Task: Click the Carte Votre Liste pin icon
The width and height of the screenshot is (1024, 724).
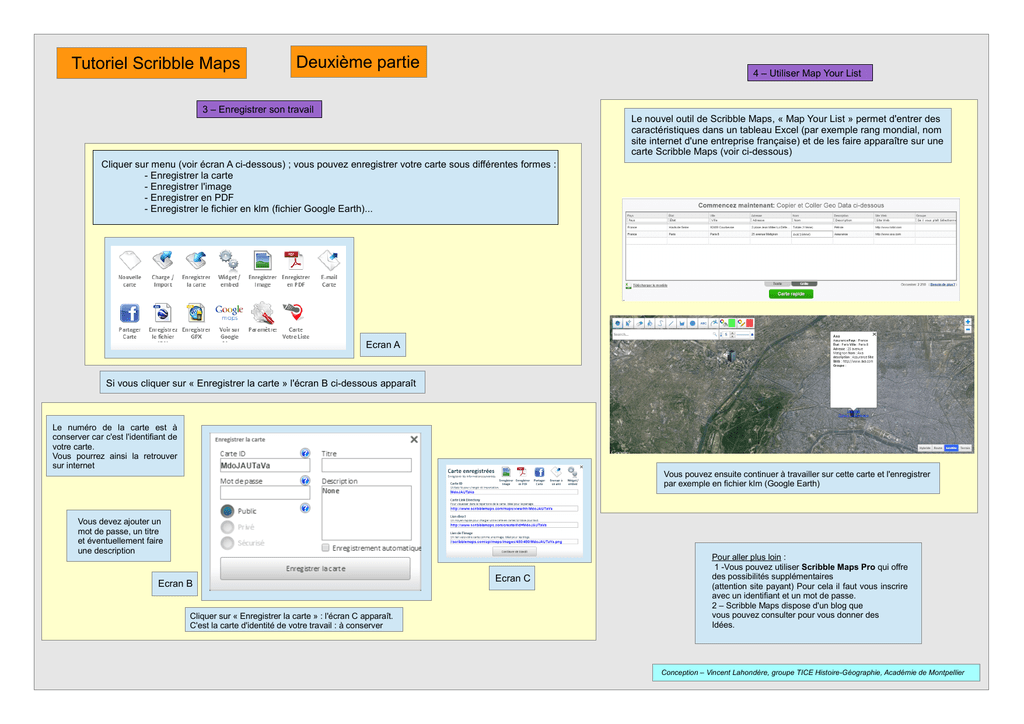Action: 295,313
